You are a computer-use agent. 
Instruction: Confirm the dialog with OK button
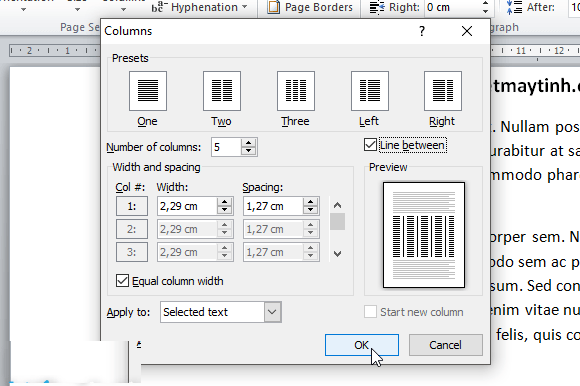[362, 345]
